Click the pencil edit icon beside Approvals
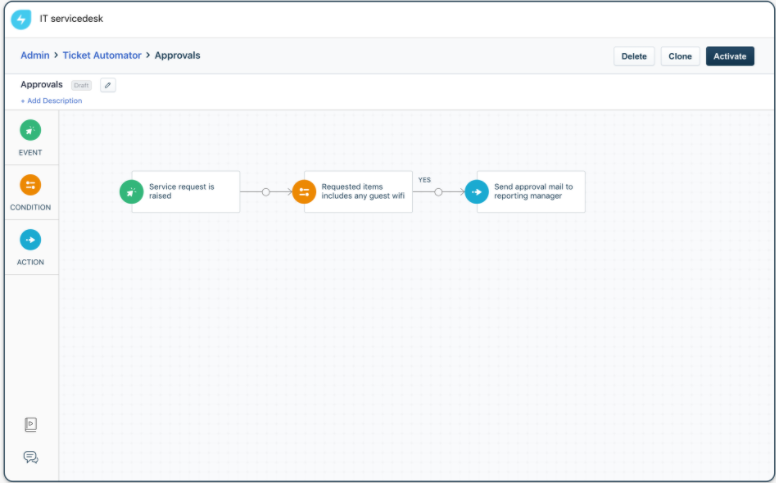 pyautogui.click(x=108, y=85)
